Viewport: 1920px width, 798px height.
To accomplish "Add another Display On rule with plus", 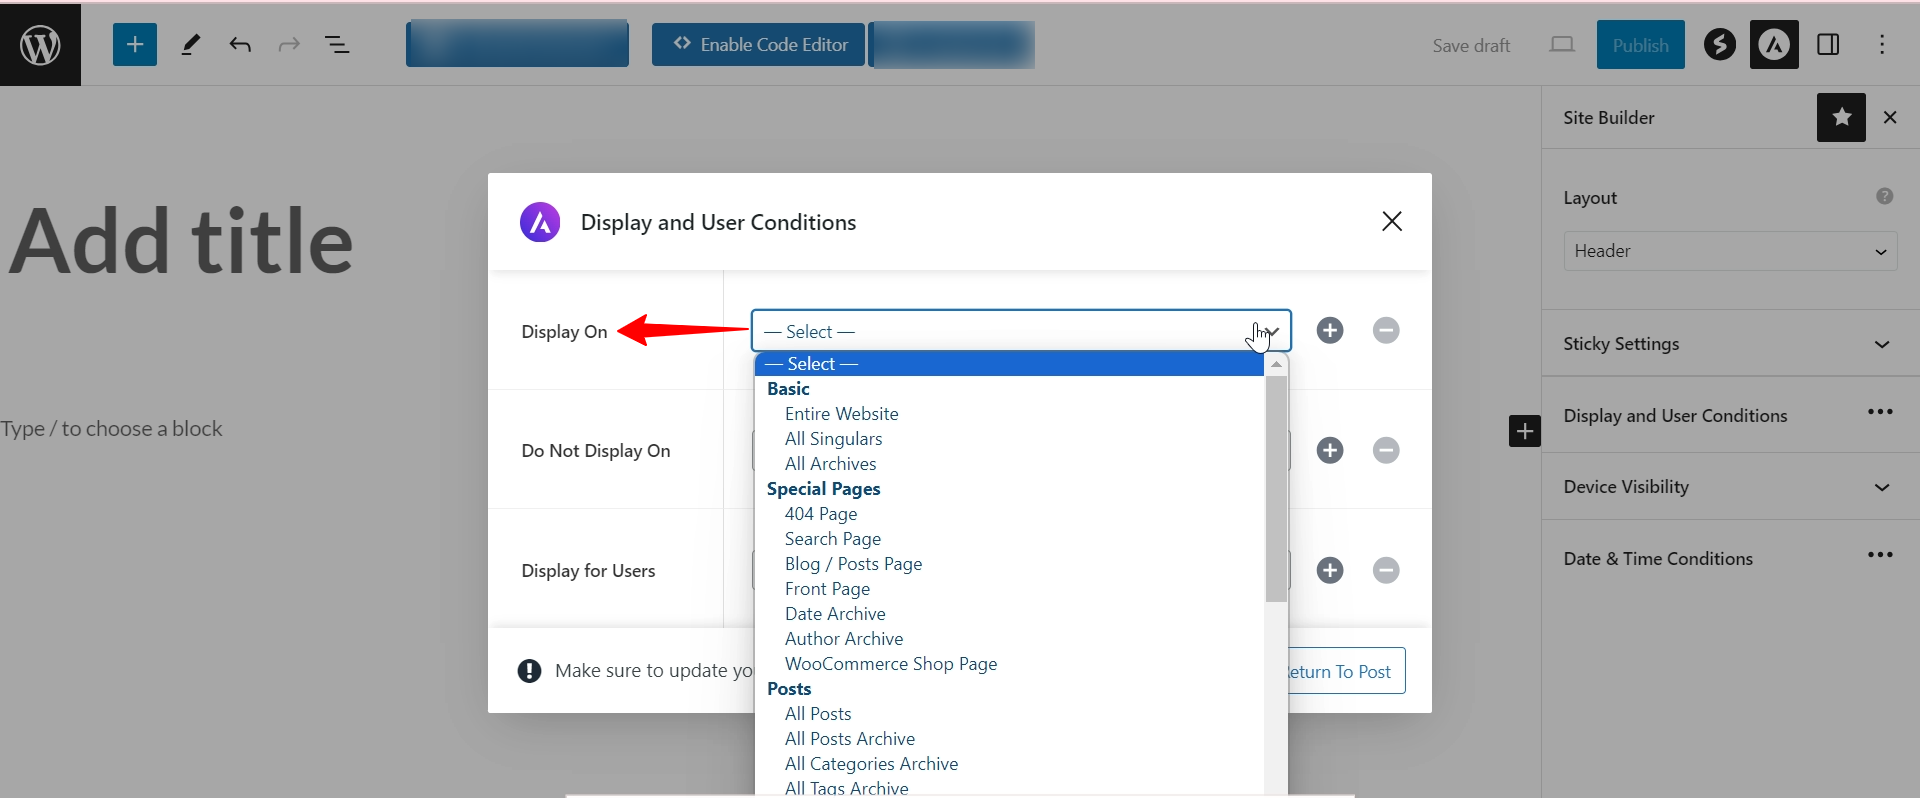I will (x=1330, y=331).
